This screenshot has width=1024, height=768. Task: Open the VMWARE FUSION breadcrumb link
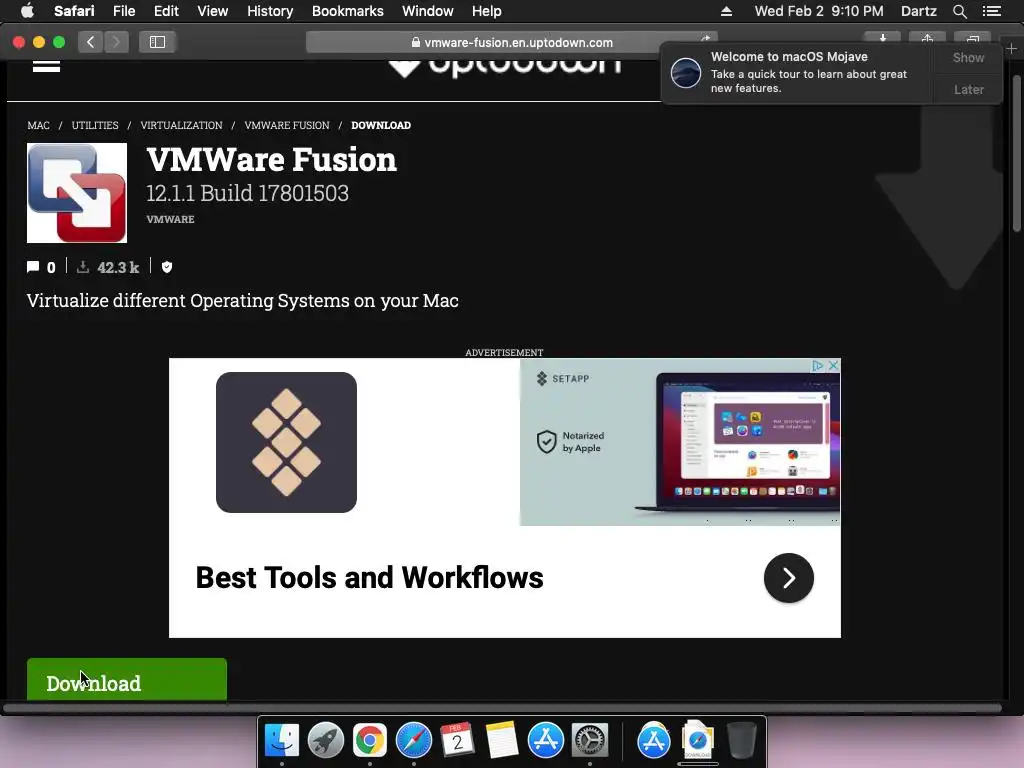tap(287, 125)
